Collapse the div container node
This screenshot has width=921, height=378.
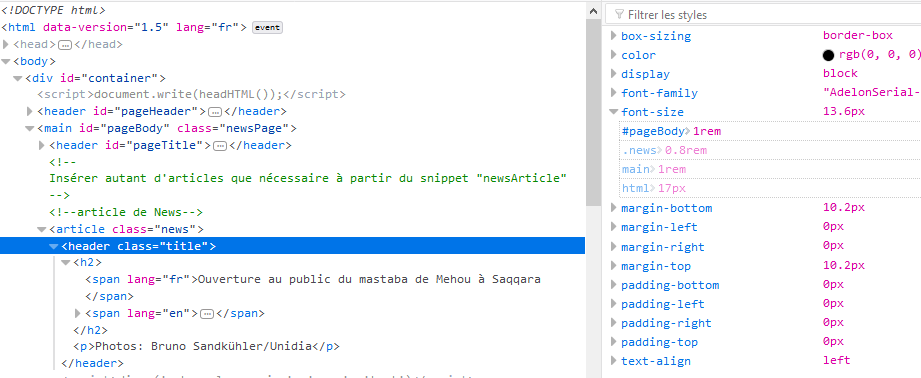click(x=18, y=78)
